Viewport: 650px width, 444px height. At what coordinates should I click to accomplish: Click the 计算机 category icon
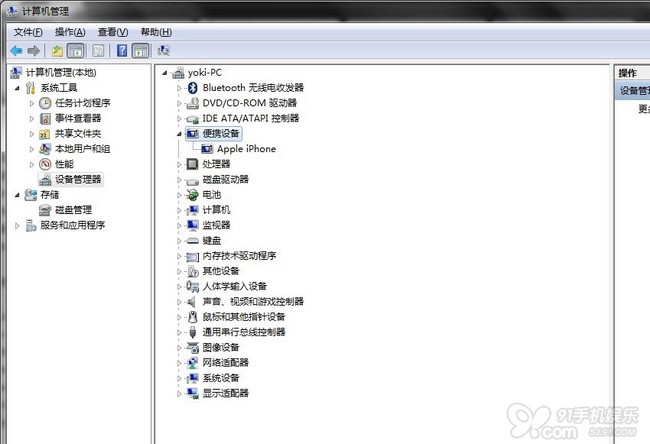coord(192,210)
